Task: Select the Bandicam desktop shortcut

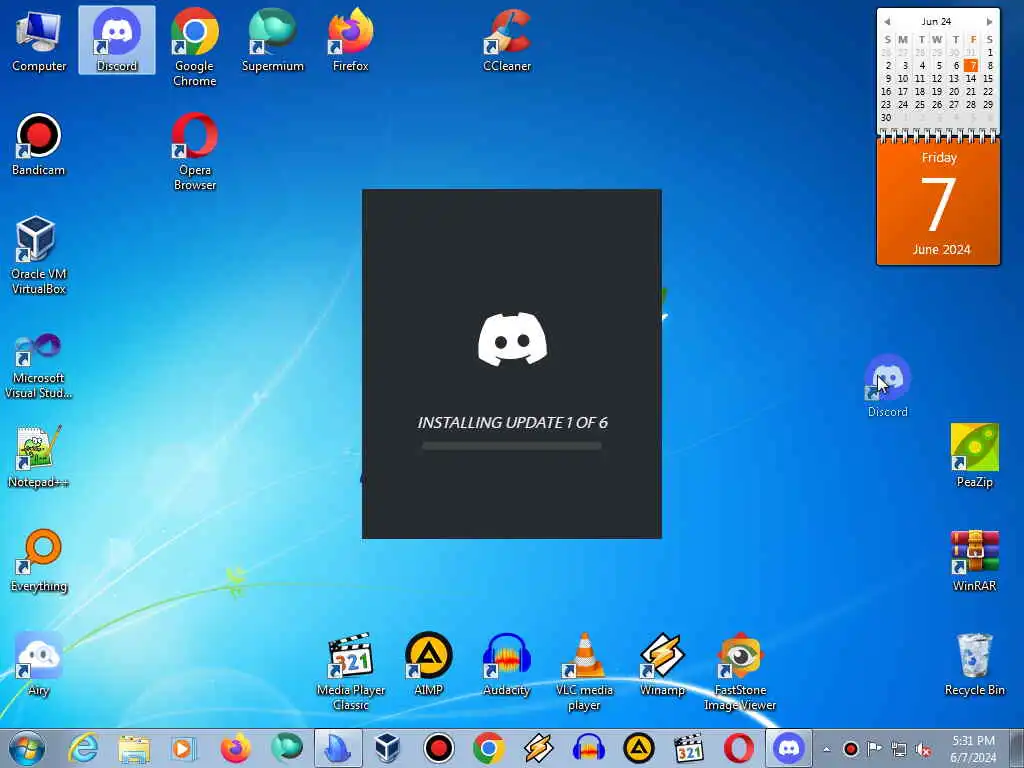Action: tap(39, 144)
